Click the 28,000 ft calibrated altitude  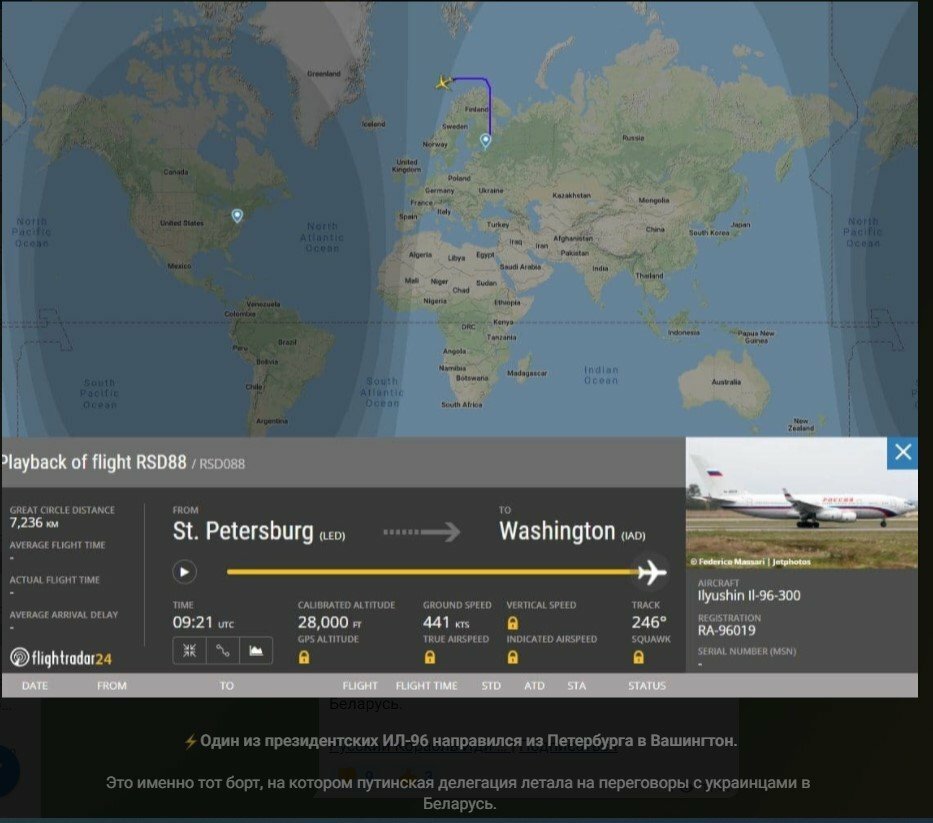329,622
